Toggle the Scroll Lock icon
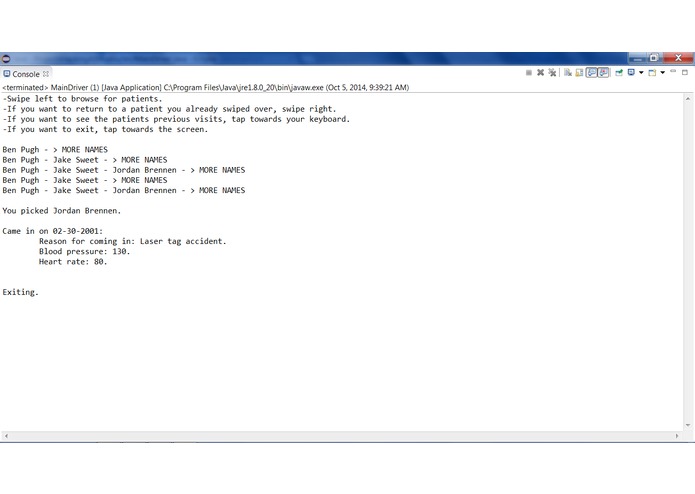The image size is (695, 494). point(579,73)
